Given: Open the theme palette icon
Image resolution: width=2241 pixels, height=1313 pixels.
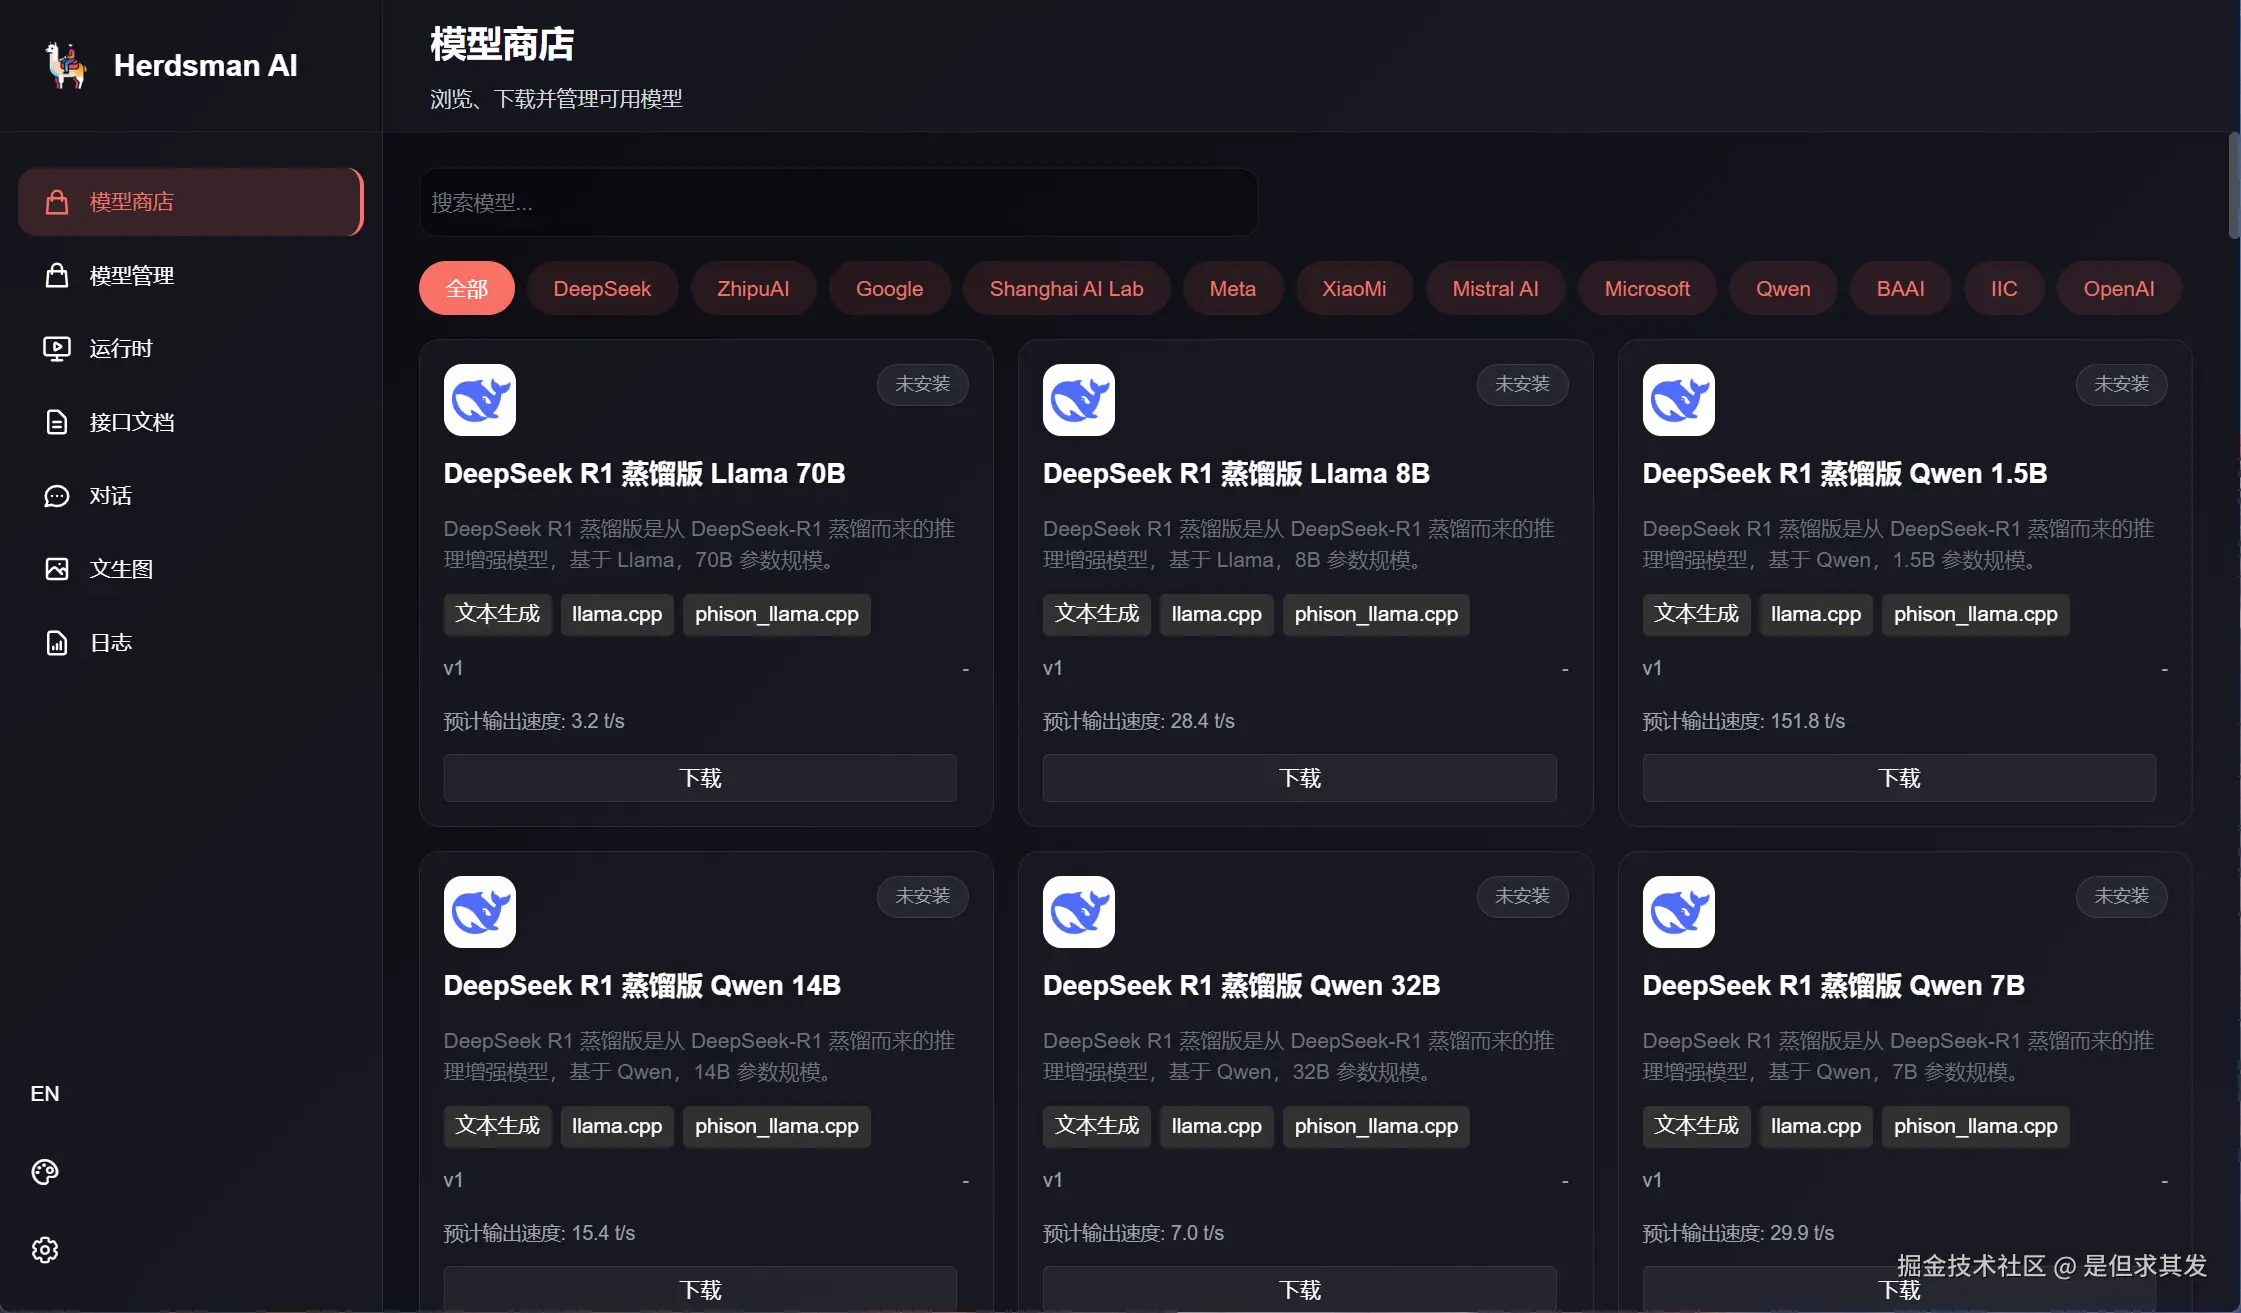Looking at the screenshot, I should click(x=44, y=1171).
